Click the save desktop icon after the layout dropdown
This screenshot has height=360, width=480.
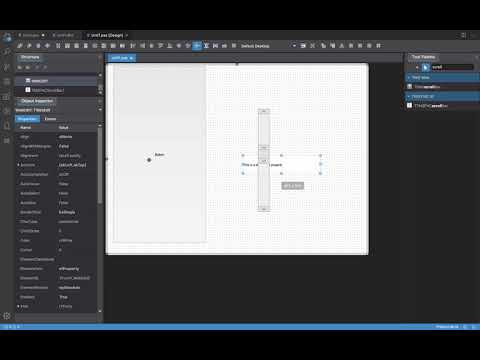(303, 46)
